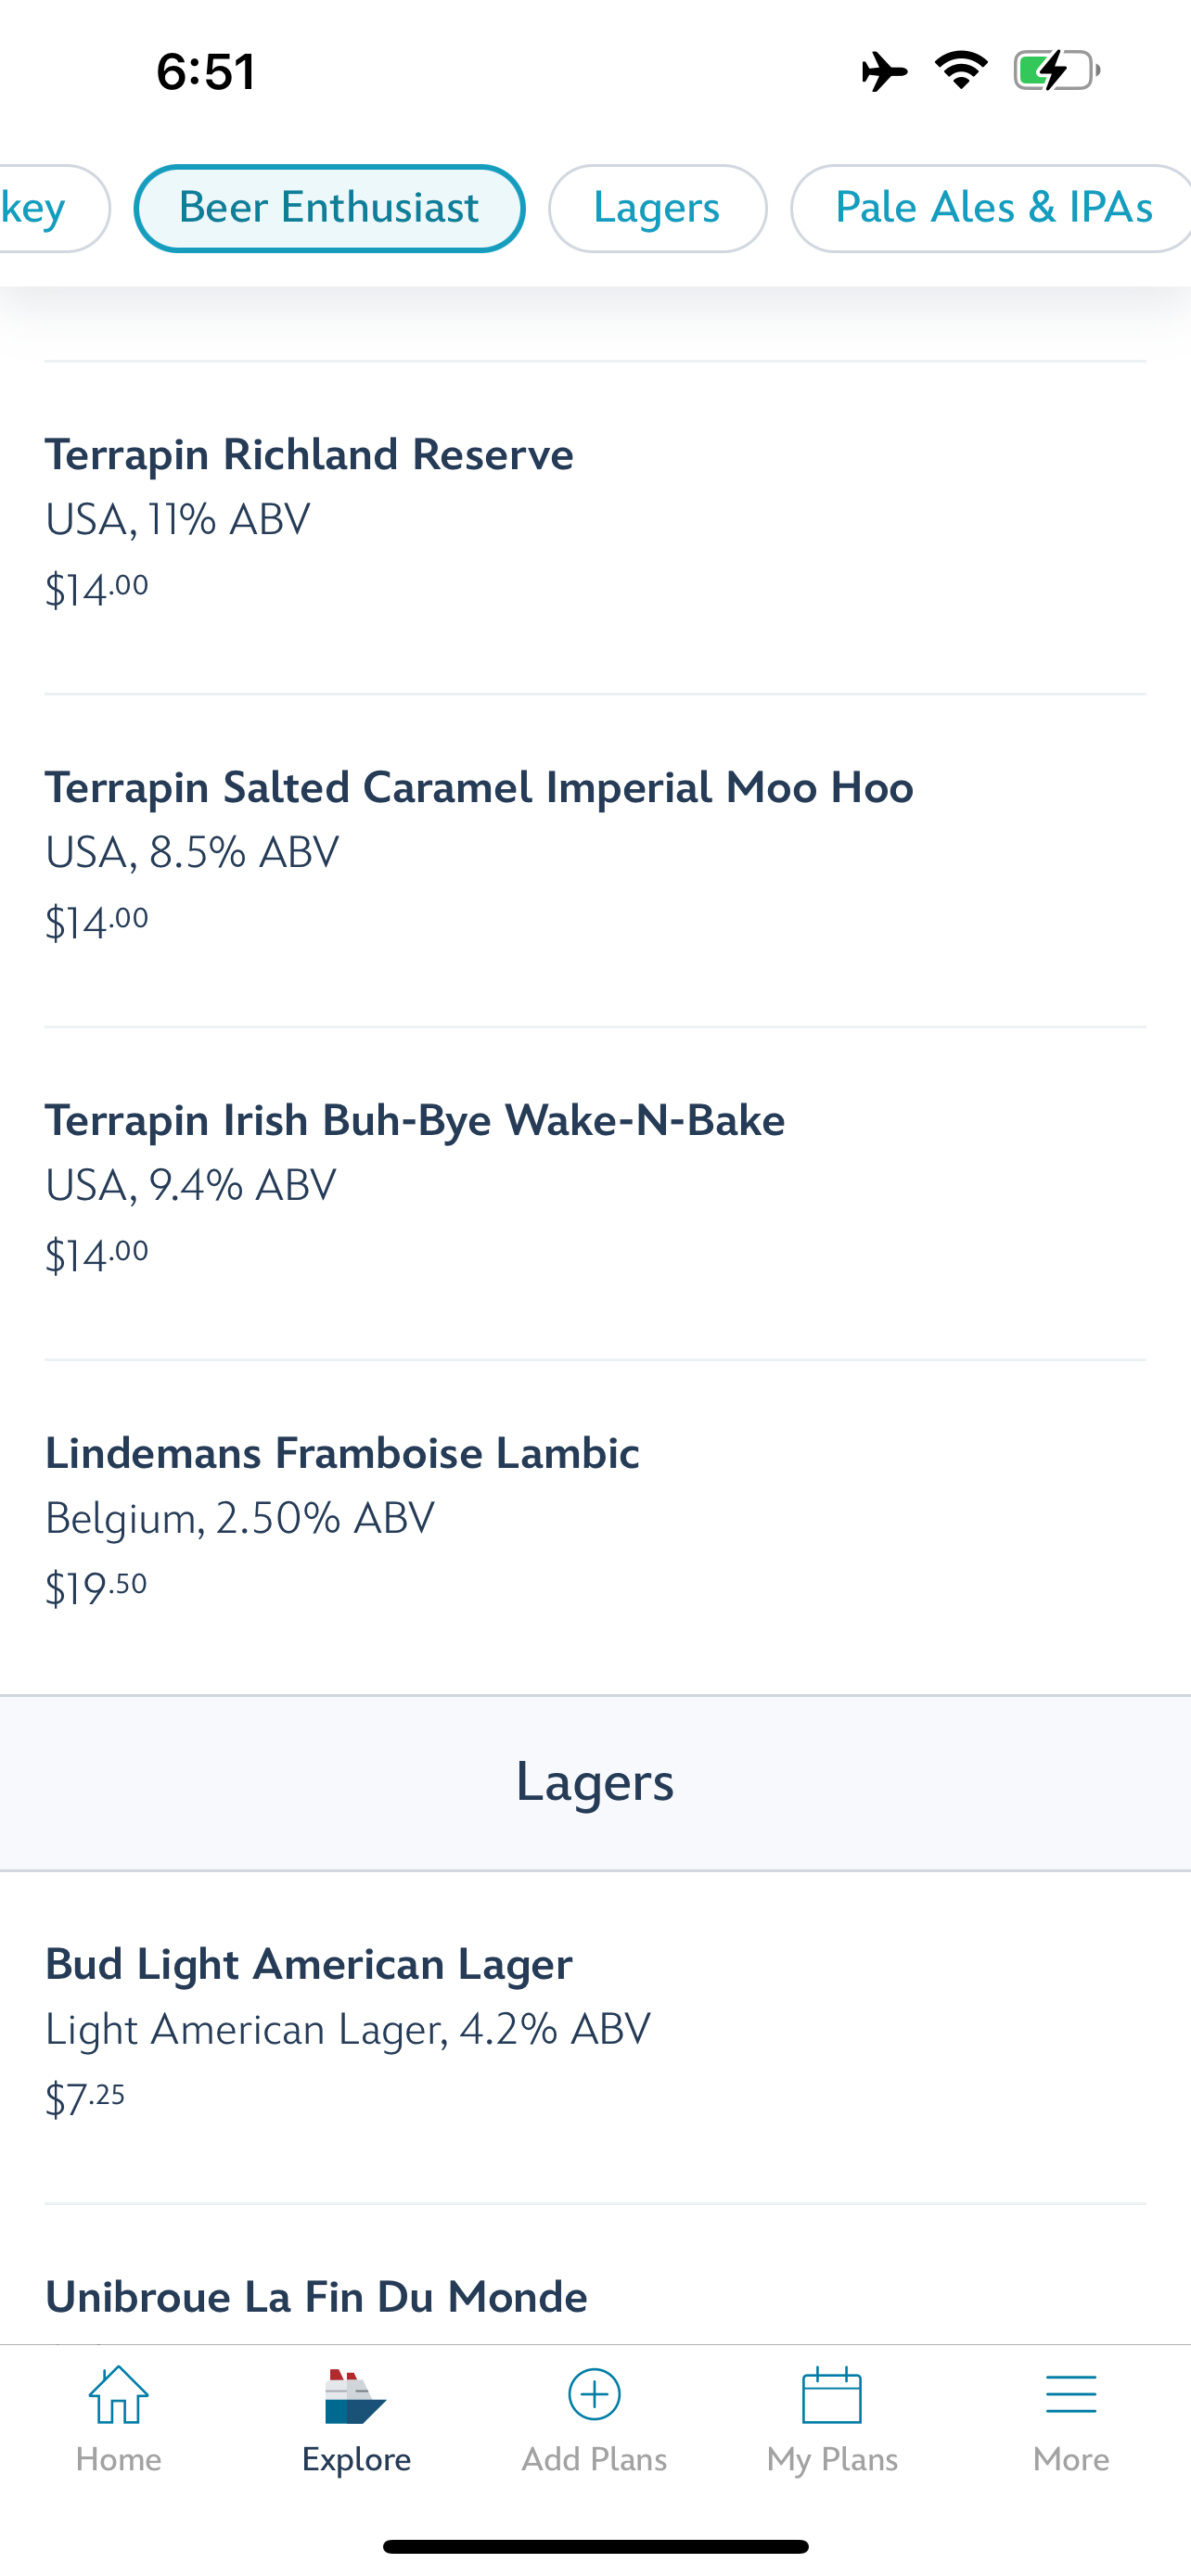Open Terrapin Irish Buh-Bye Wake-N-Bake
Viewport: 1191px width, 2576px height.
click(x=595, y=1193)
